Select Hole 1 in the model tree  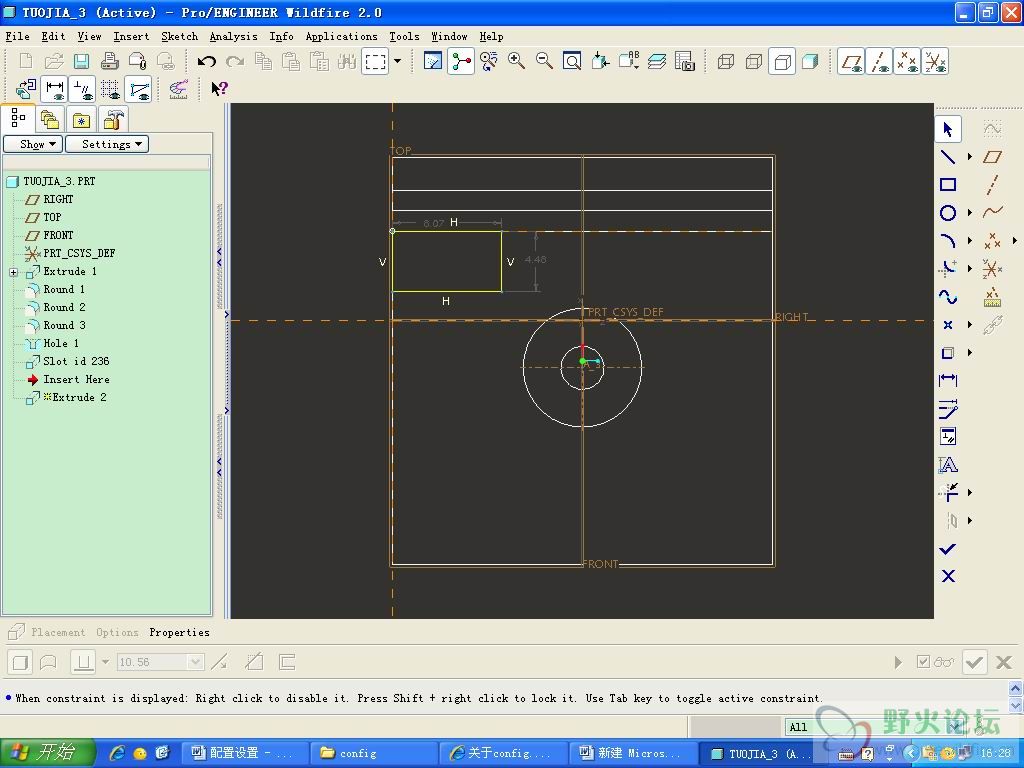point(61,344)
